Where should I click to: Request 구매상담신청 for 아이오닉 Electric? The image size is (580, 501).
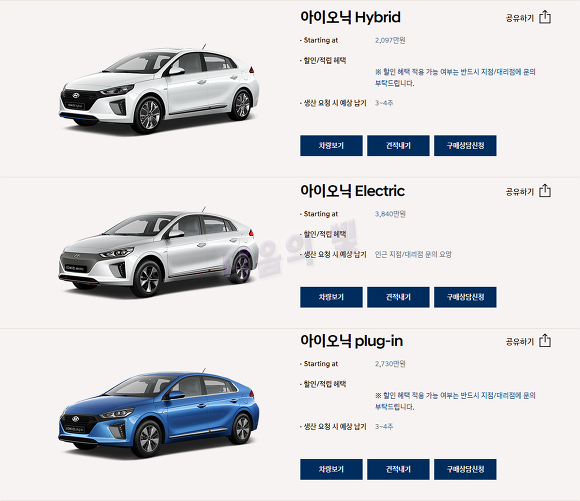pos(465,297)
